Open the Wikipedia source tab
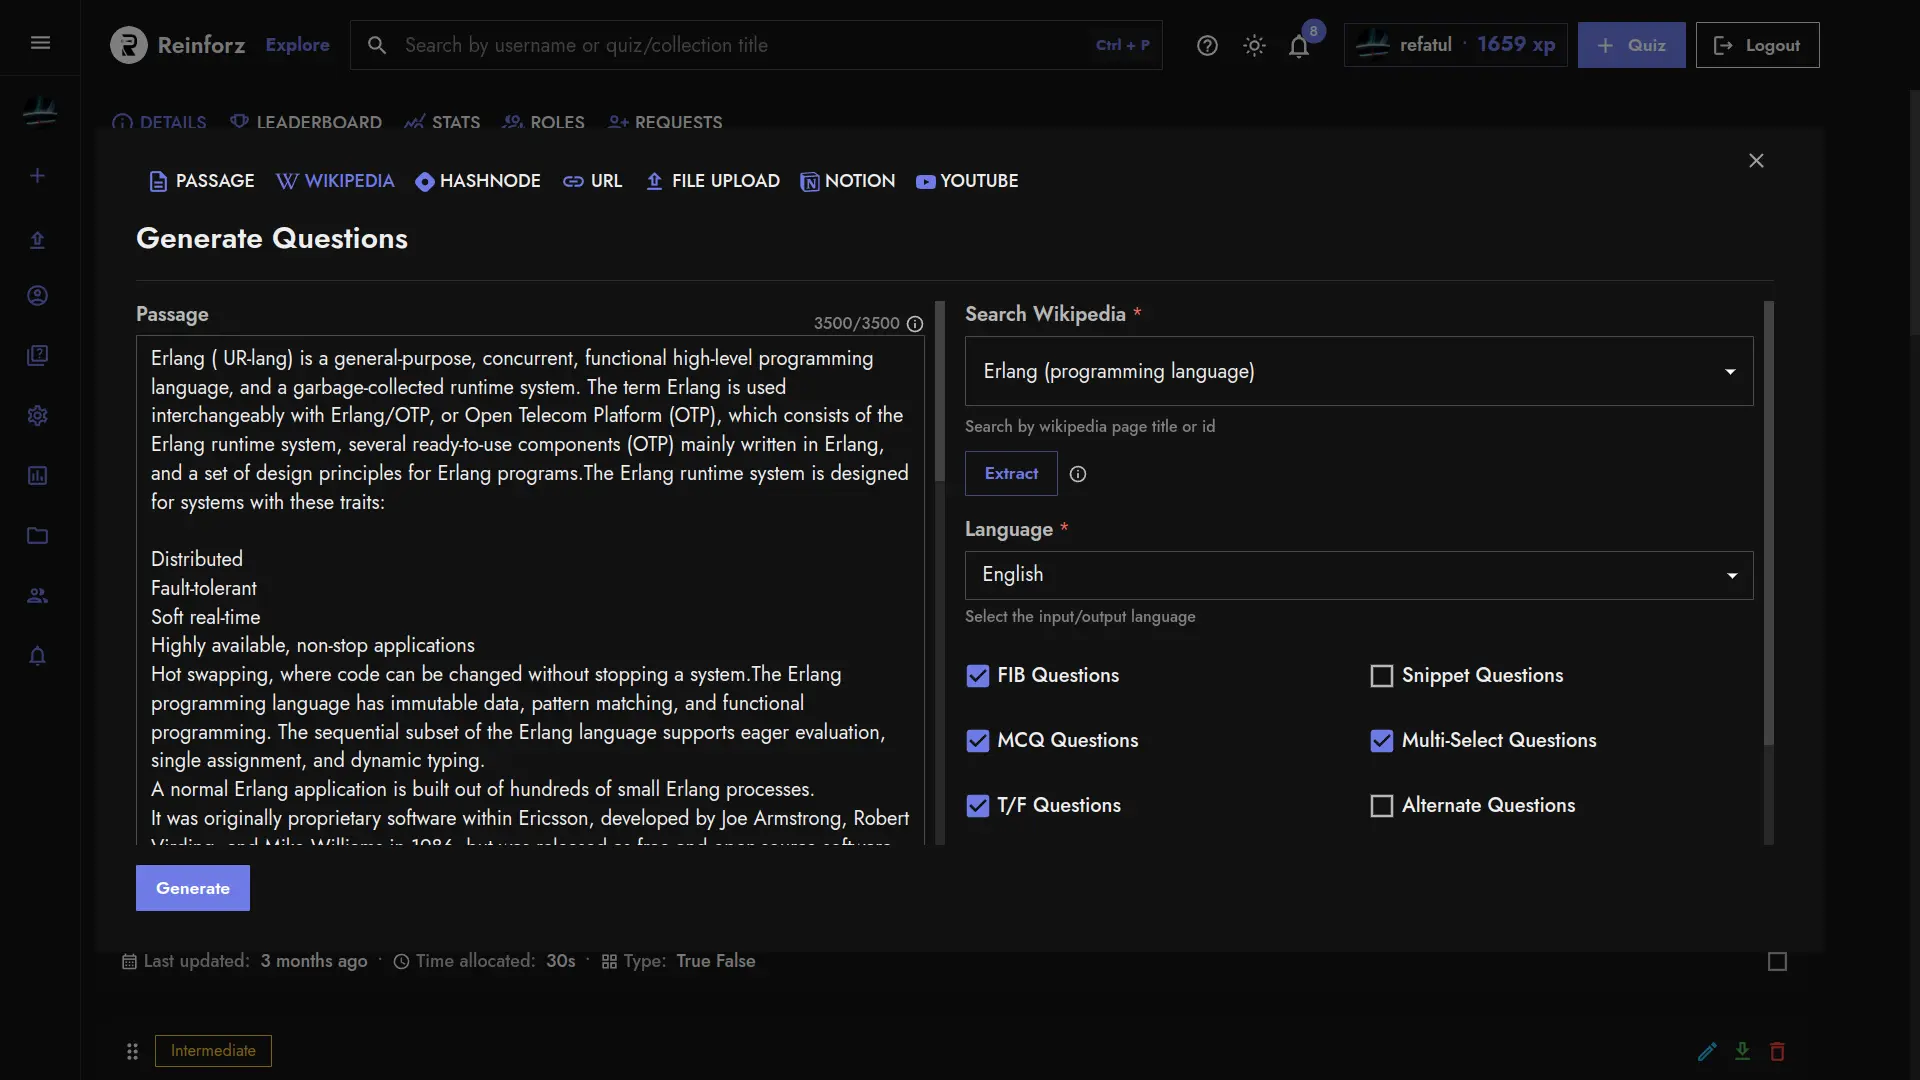Viewport: 1920px width, 1080px height. coord(332,181)
